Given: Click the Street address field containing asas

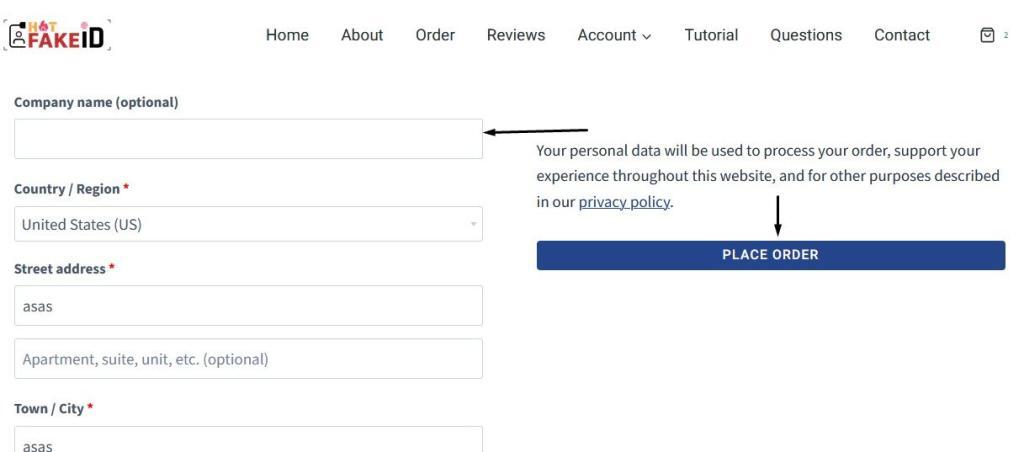Looking at the screenshot, I should point(248,305).
